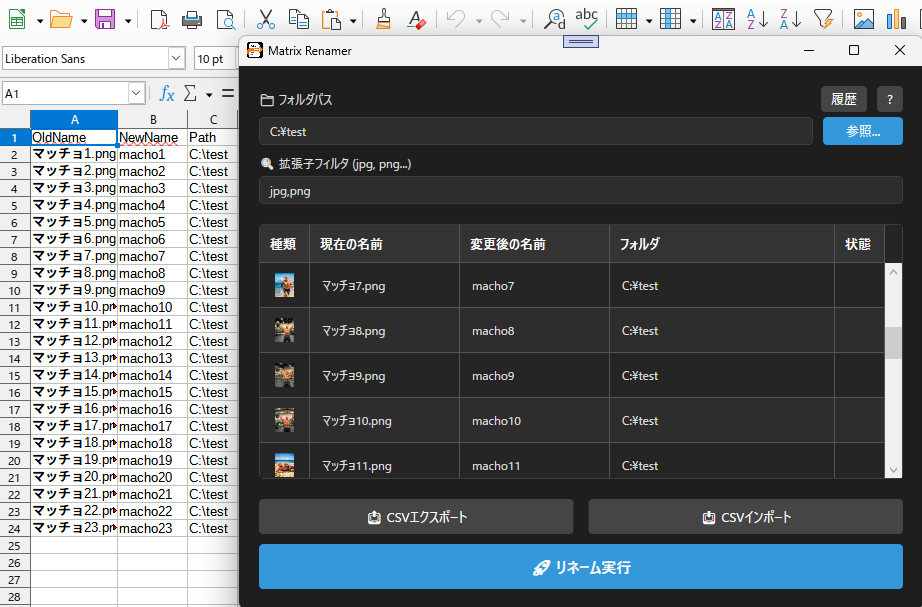Open the 履歴 history button
The image size is (922, 607).
843,99
